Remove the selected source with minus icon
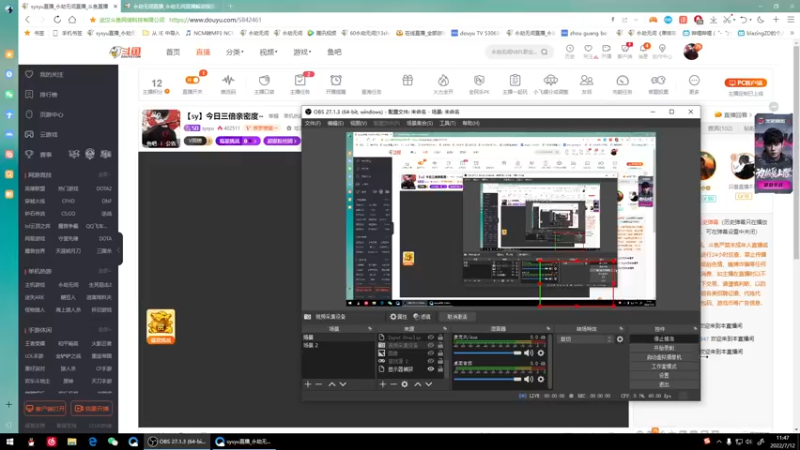Screen dimensions: 800x450 393,384
